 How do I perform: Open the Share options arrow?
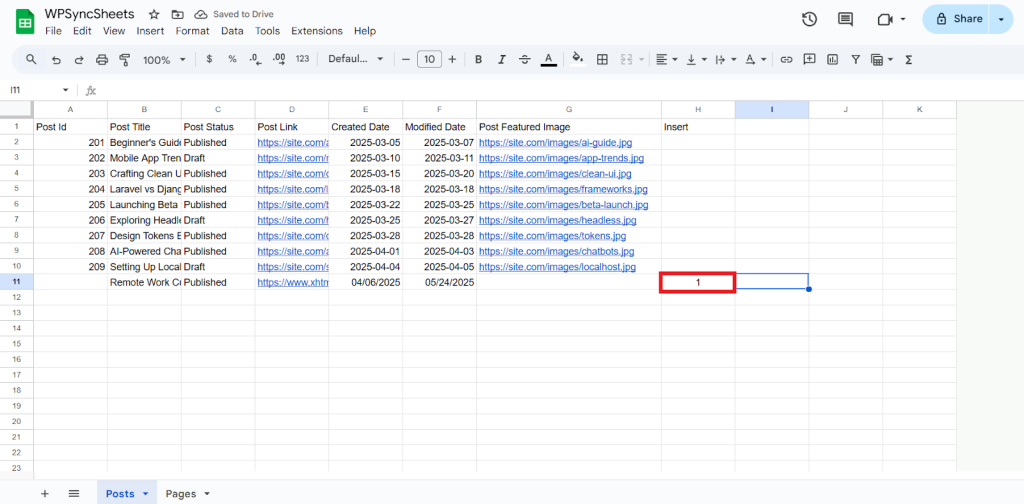[x=1000, y=19]
